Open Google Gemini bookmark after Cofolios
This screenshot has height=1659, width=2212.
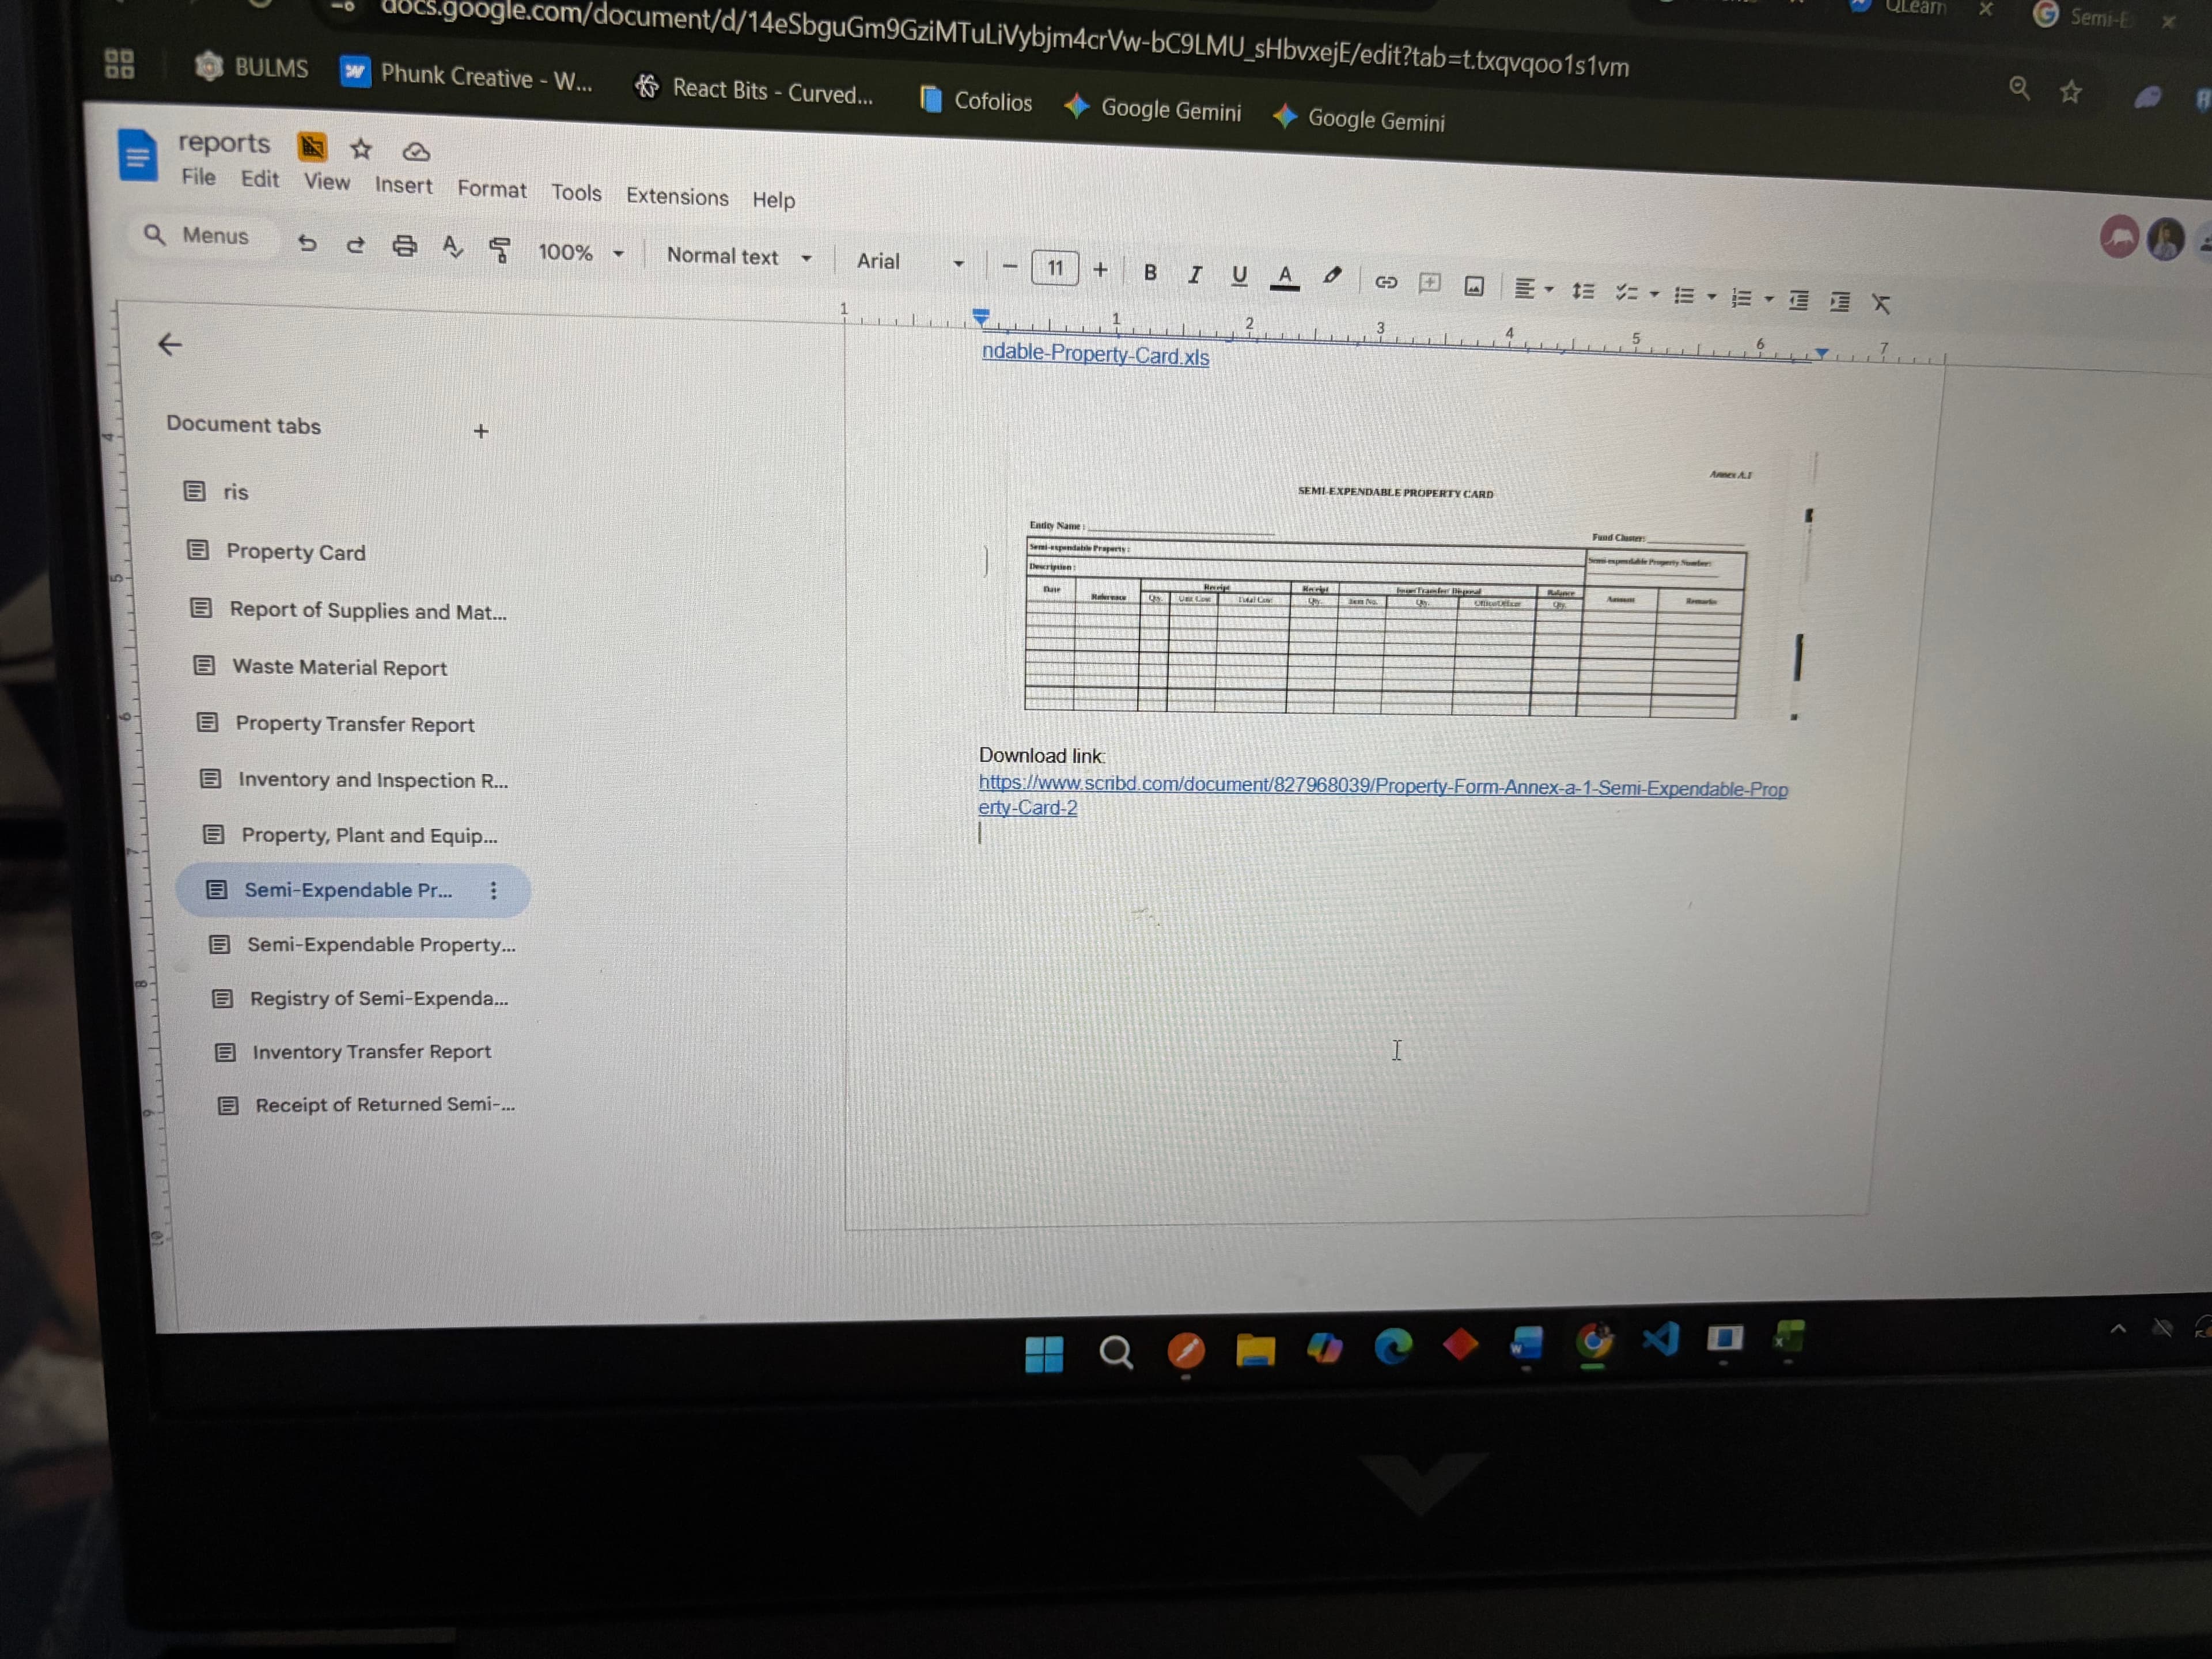(1153, 108)
